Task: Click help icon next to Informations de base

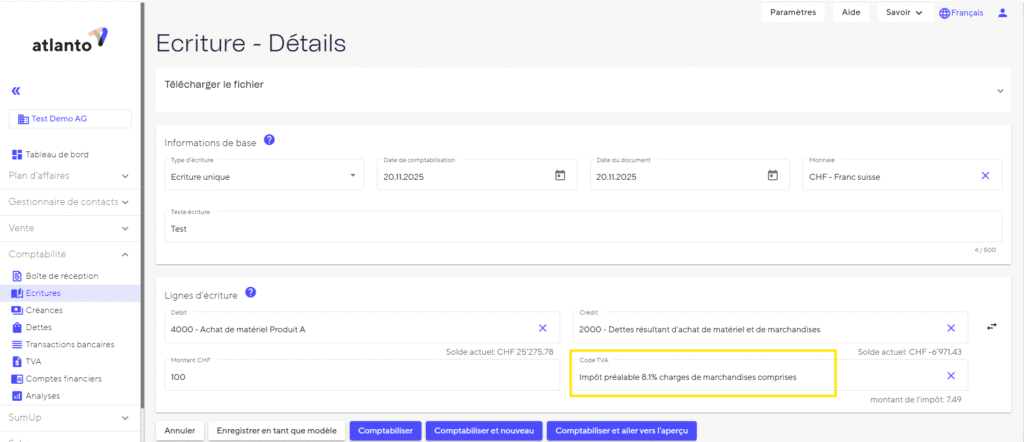Action: click(269, 141)
